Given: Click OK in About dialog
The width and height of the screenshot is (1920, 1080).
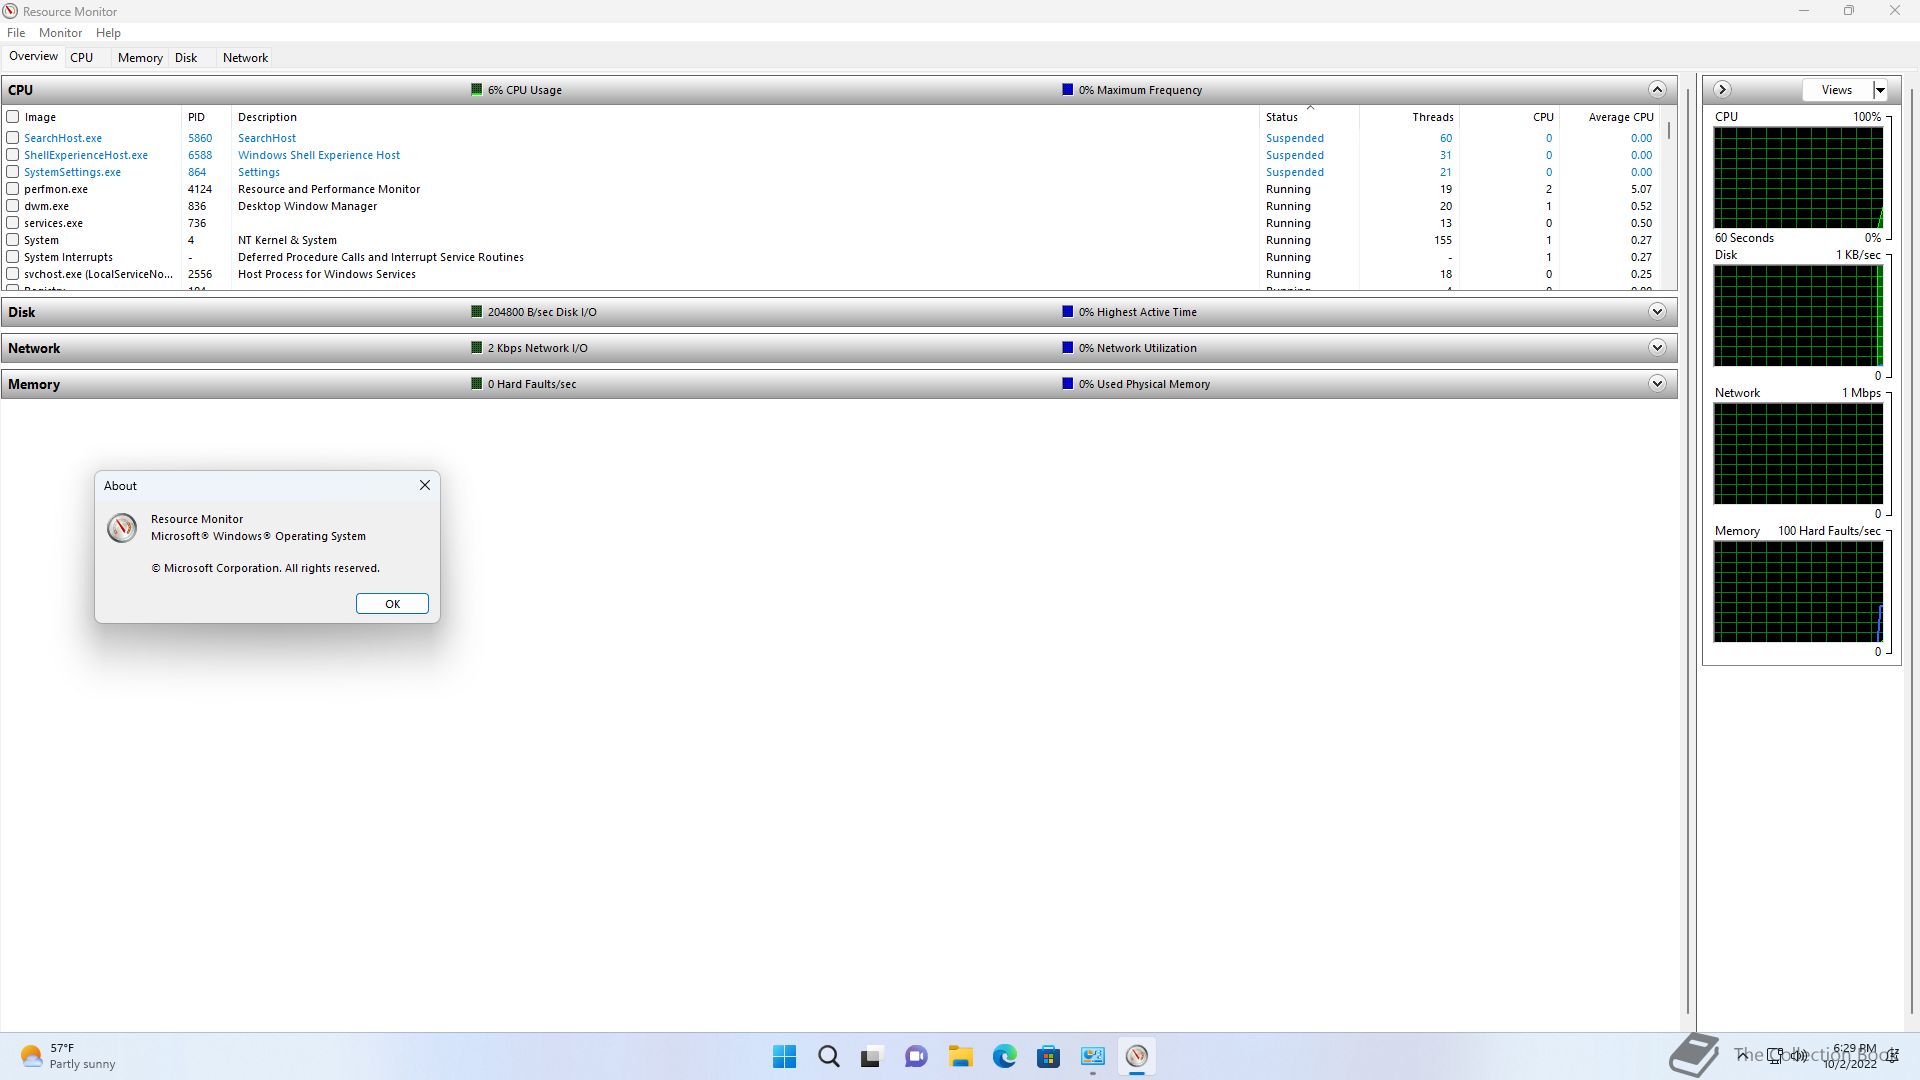Looking at the screenshot, I should coord(392,604).
